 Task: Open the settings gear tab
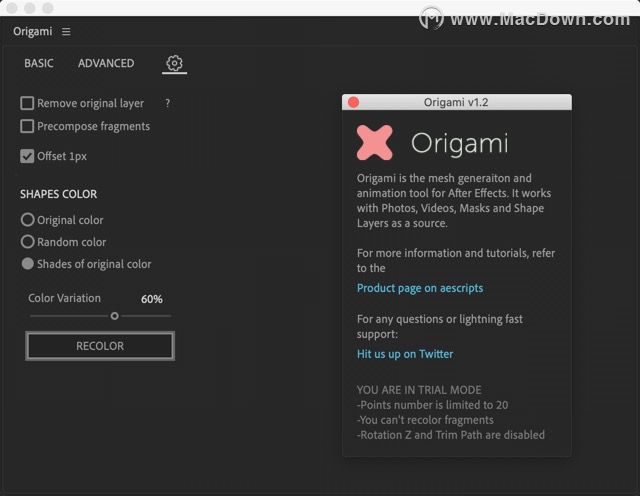click(174, 63)
